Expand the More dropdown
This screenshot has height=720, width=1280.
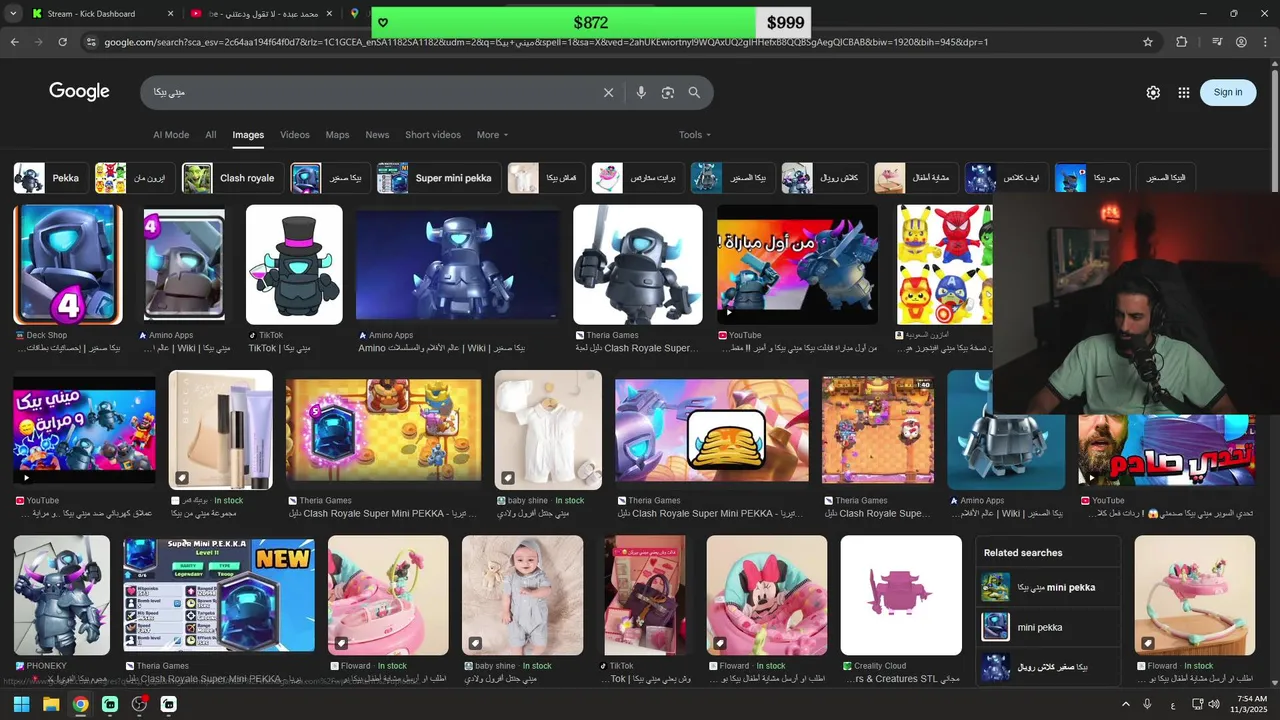(492, 135)
